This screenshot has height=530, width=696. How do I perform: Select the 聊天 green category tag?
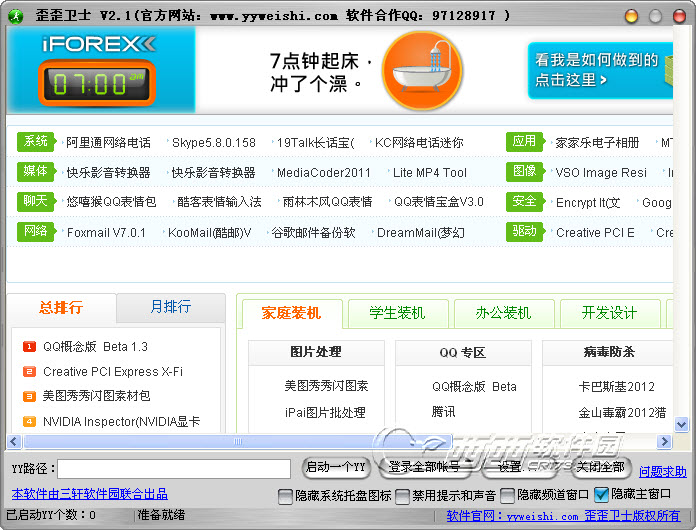click(36, 201)
